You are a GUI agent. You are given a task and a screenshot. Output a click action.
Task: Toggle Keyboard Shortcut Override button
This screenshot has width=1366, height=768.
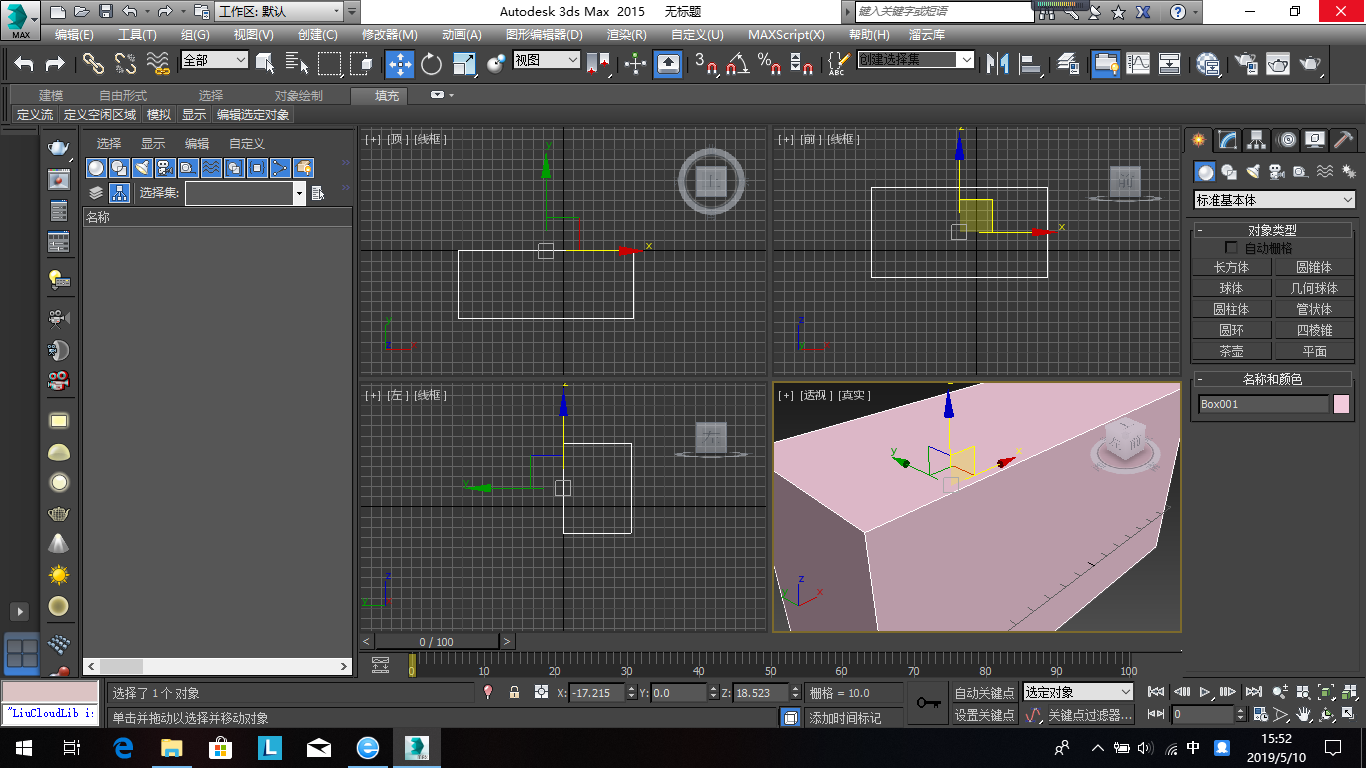[668, 64]
